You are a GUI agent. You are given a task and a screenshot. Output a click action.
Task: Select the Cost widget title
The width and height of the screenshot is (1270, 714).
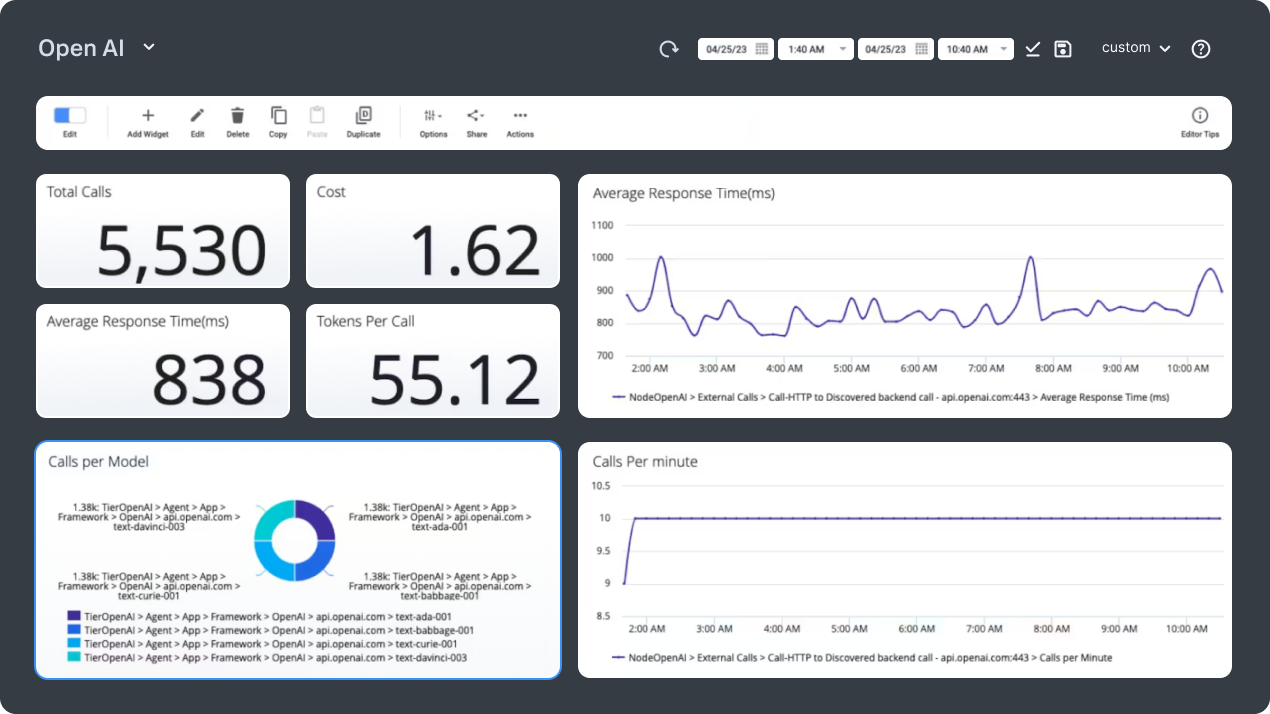pyautogui.click(x=331, y=192)
